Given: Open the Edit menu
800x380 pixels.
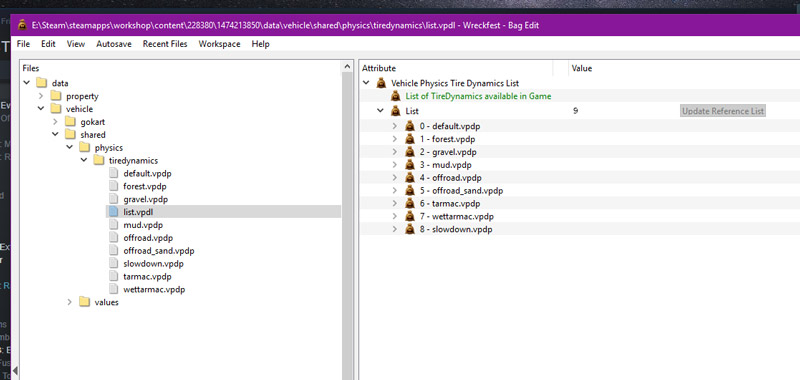Looking at the screenshot, I should pos(48,44).
